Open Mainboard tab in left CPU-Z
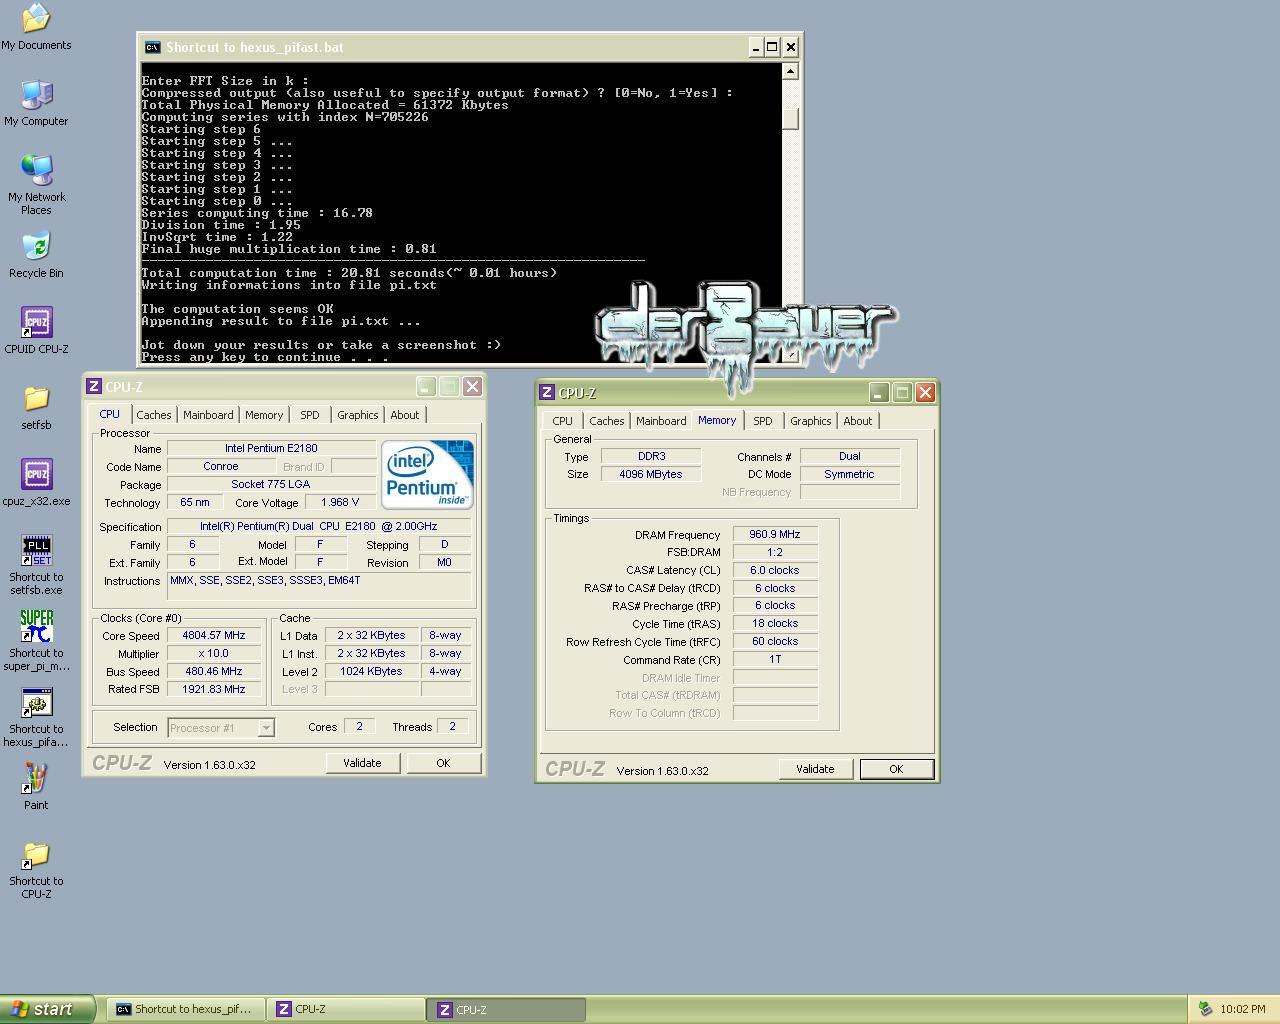The height and width of the screenshot is (1024, 1280). point(208,415)
